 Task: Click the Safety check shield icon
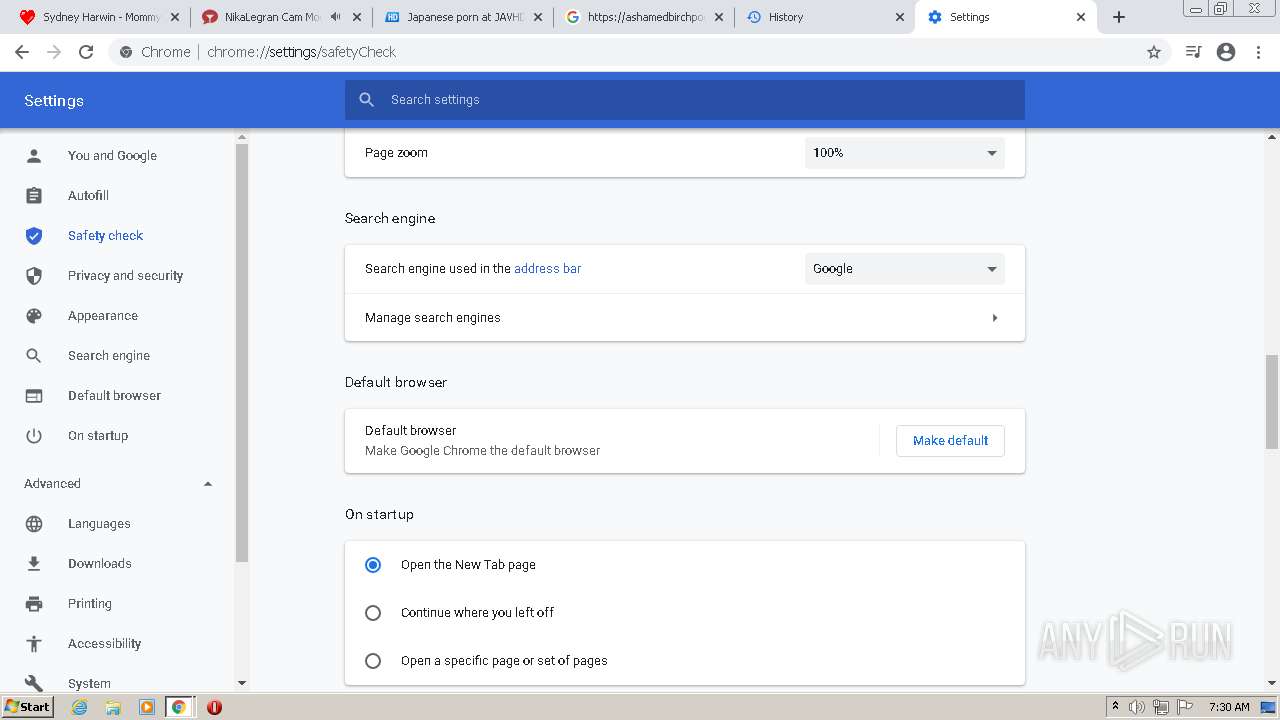click(34, 236)
